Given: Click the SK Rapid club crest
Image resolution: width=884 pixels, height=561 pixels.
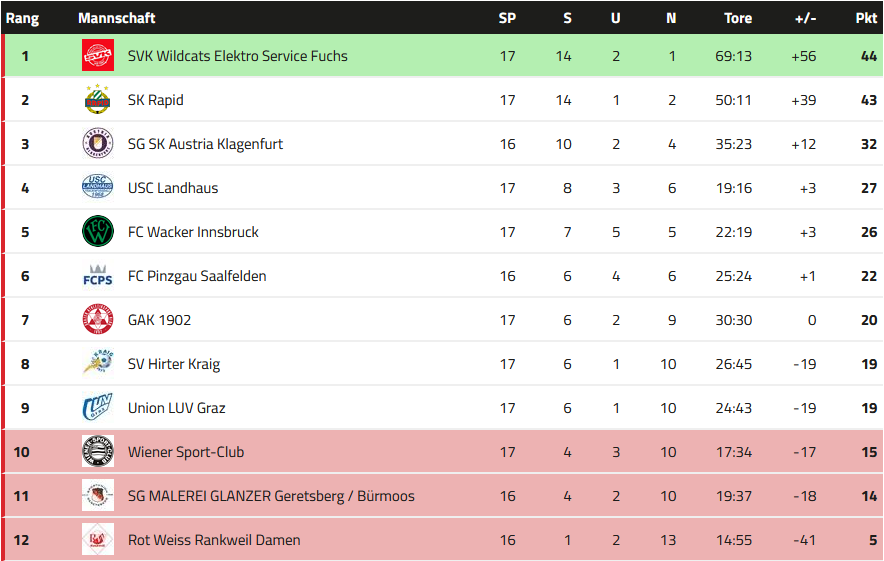Looking at the screenshot, I should tap(98, 100).
